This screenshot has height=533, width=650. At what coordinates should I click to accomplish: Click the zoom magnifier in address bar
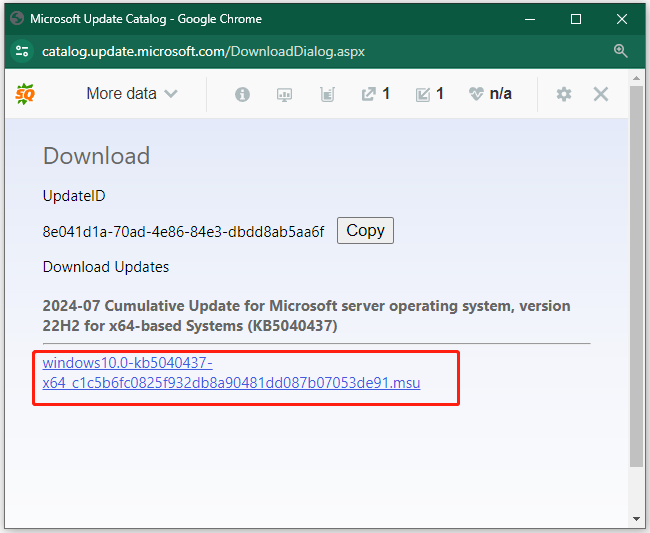click(621, 51)
